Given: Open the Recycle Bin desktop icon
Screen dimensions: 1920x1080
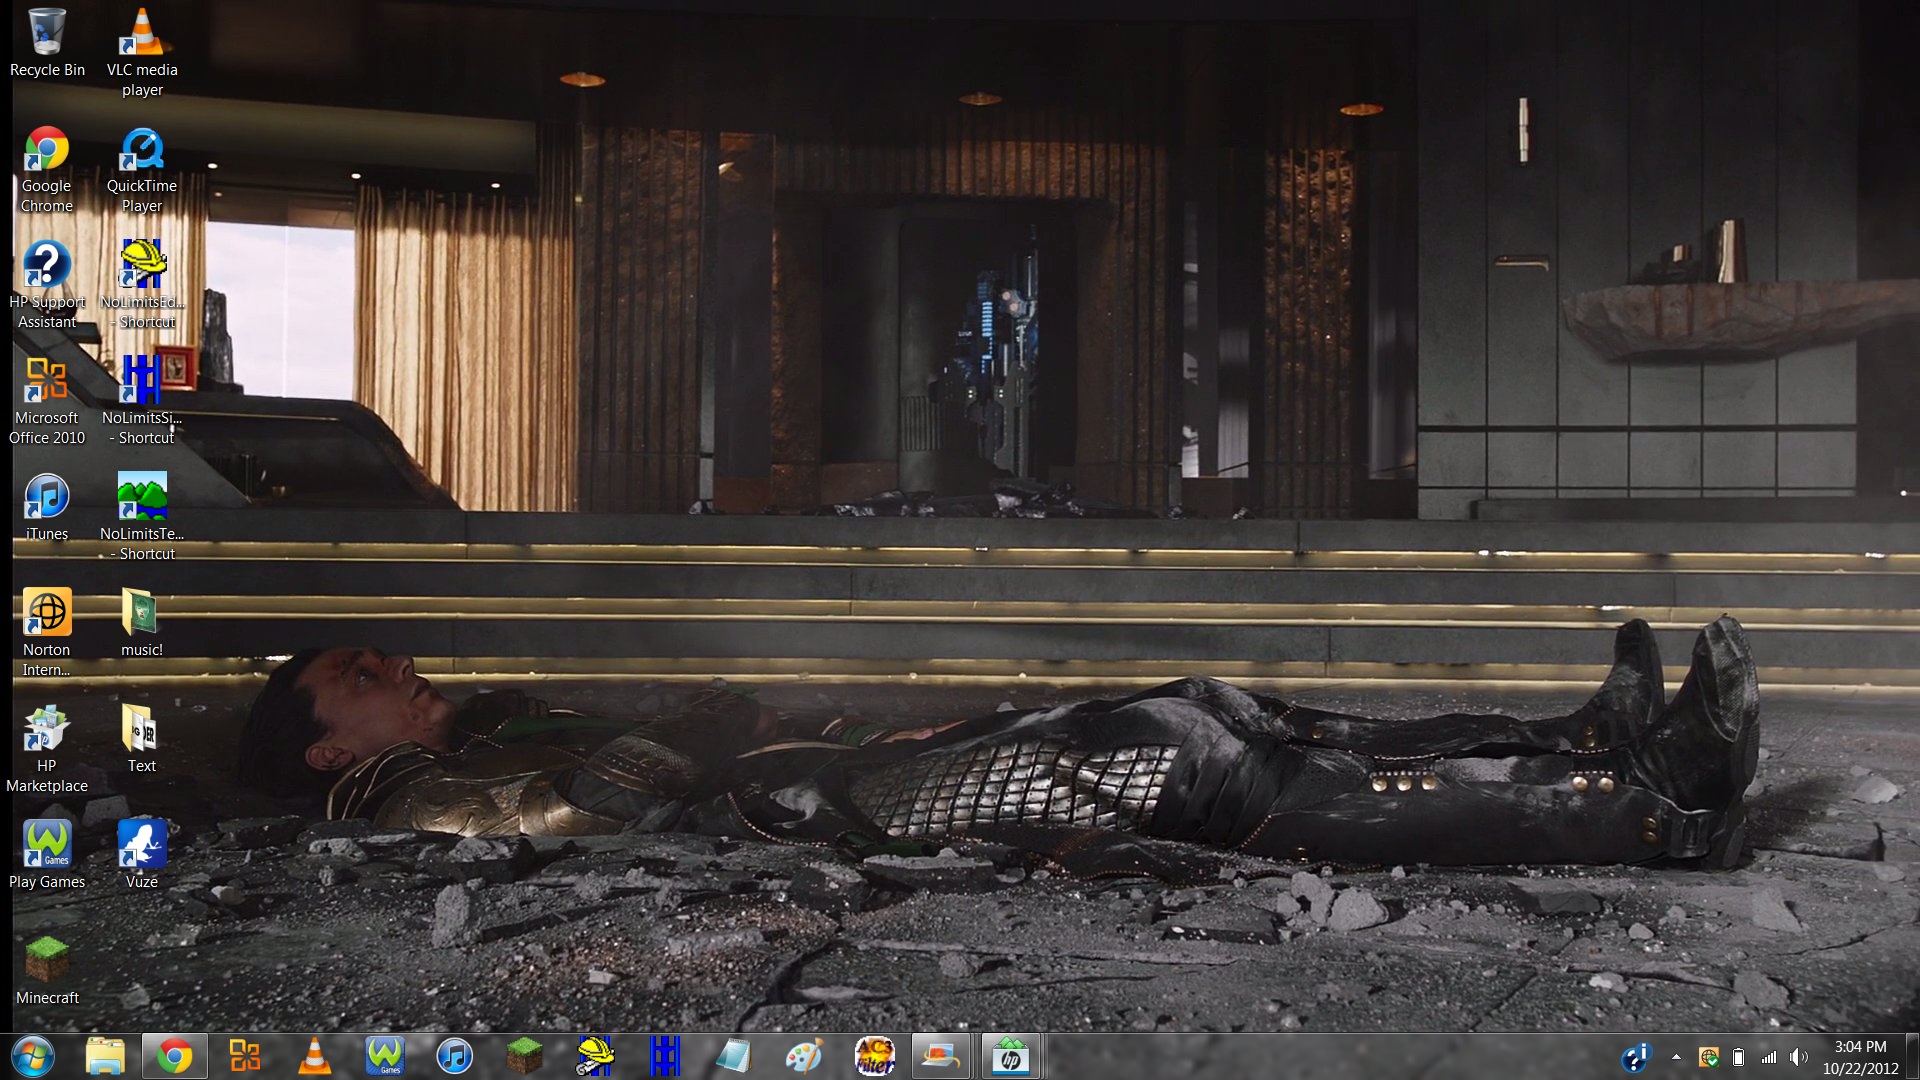Looking at the screenshot, I should point(47,43).
